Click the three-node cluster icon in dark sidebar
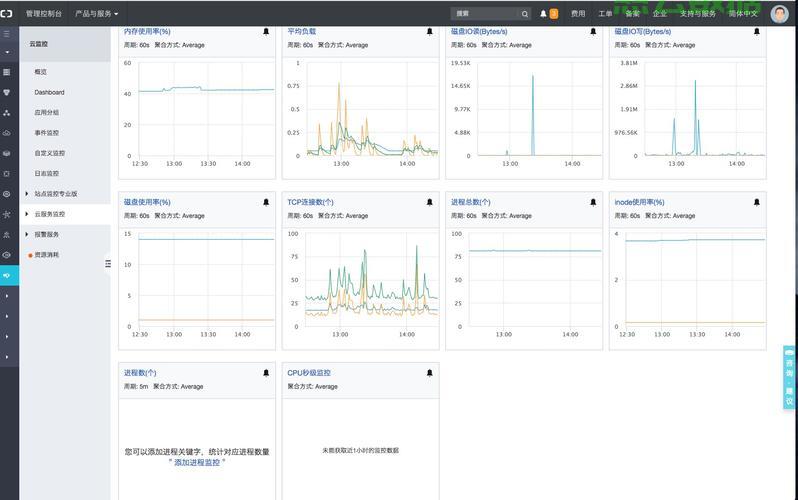The width and height of the screenshot is (798, 500). (x=7, y=113)
